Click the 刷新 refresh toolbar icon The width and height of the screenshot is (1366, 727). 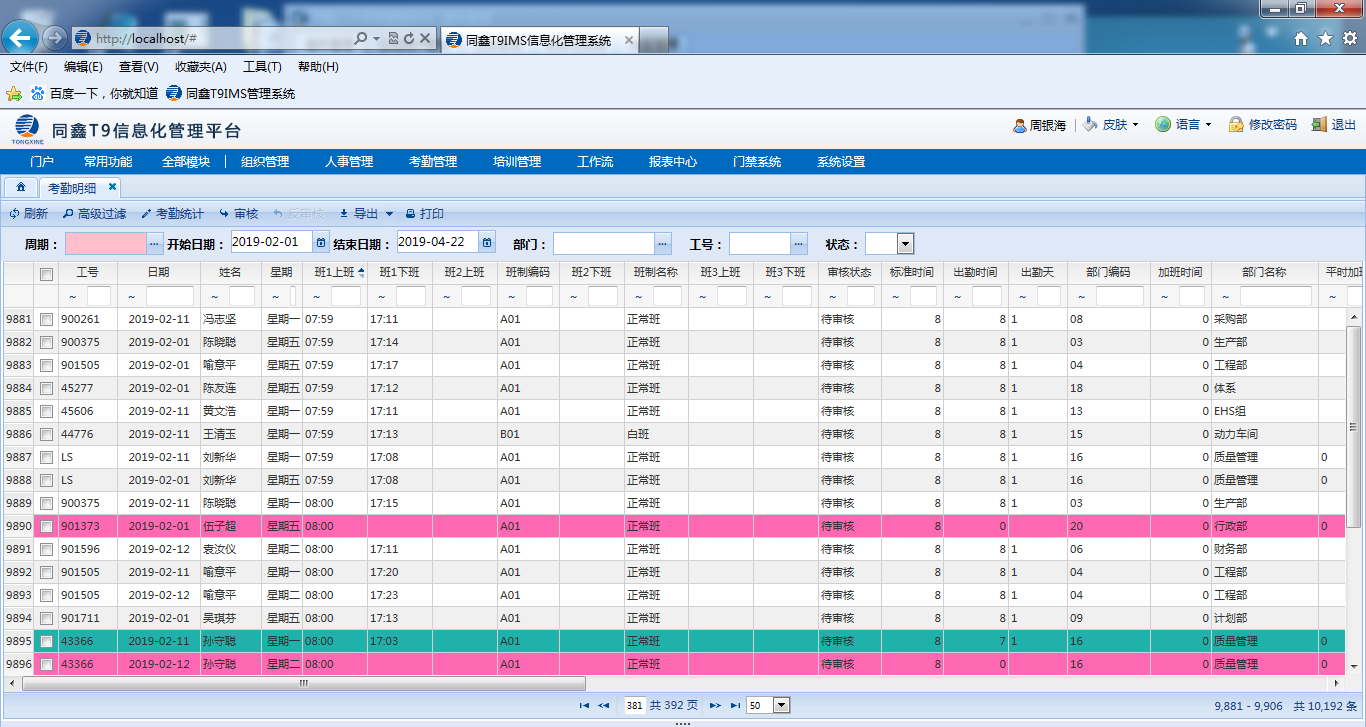pyautogui.click(x=15, y=214)
